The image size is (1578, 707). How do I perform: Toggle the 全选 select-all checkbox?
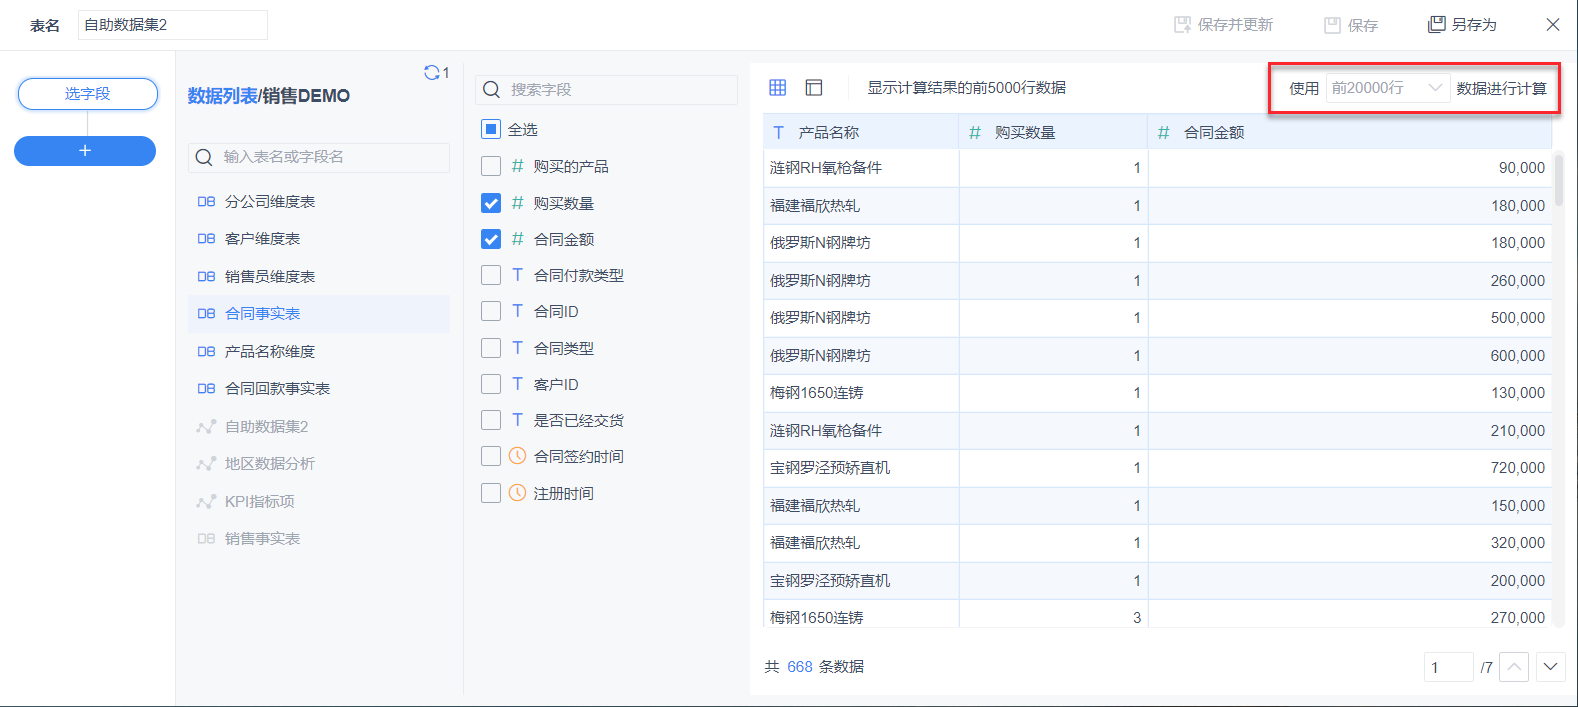(x=491, y=129)
